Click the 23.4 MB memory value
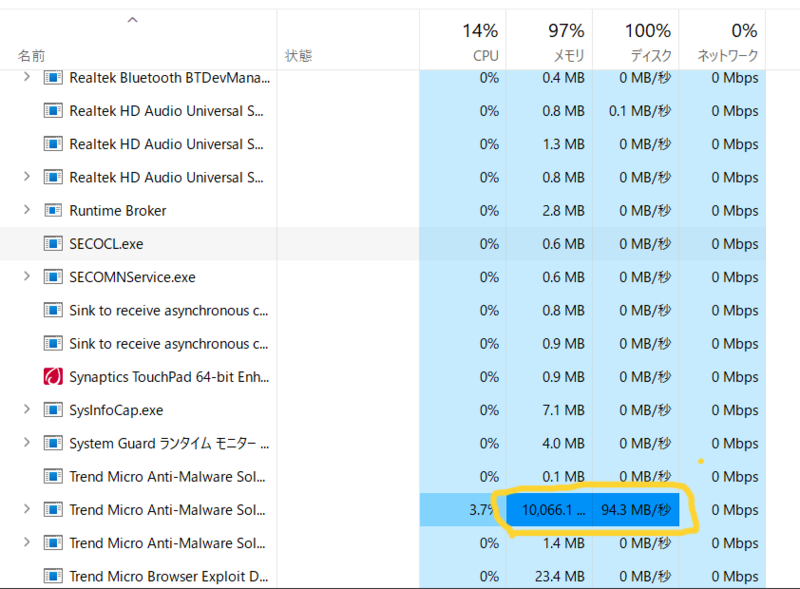The width and height of the screenshot is (800, 589). [560, 576]
